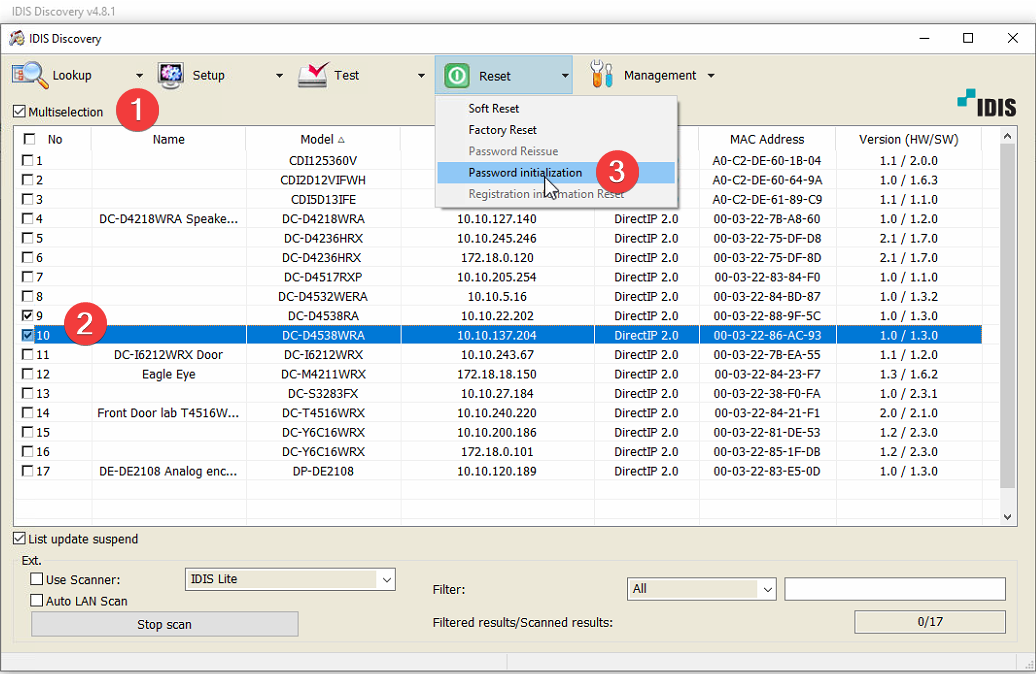1036x674 pixels.
Task: Click model cell CDI5D13IFE
Action: 323,200
